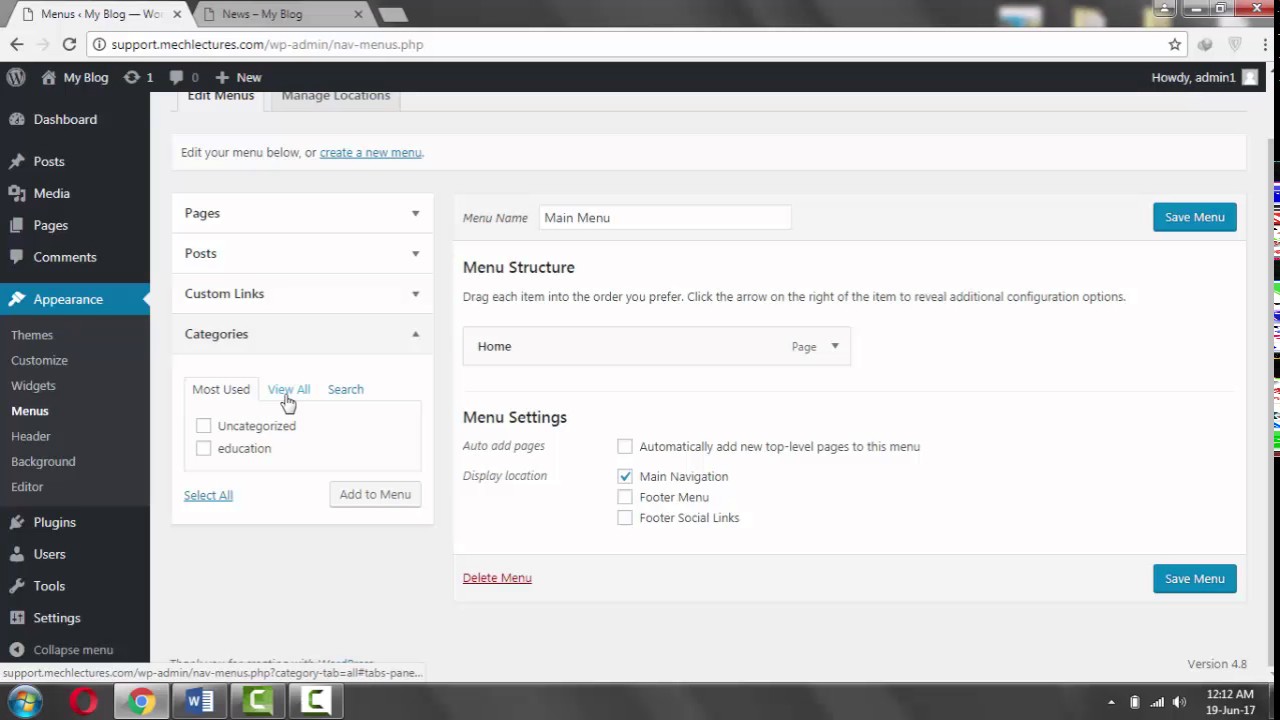Click the volume icon in system tray
This screenshot has height=720, width=1280.
point(1180,702)
